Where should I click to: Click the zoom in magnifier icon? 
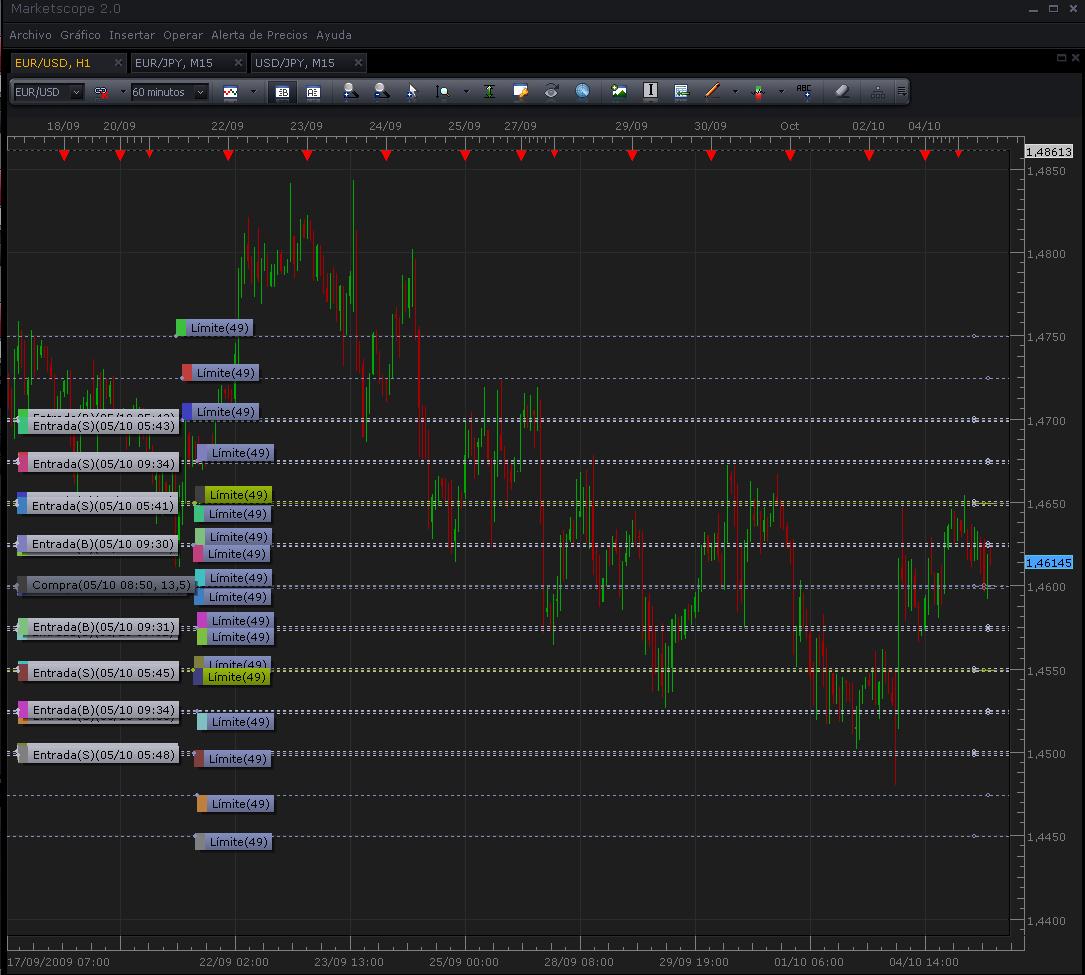click(350, 91)
